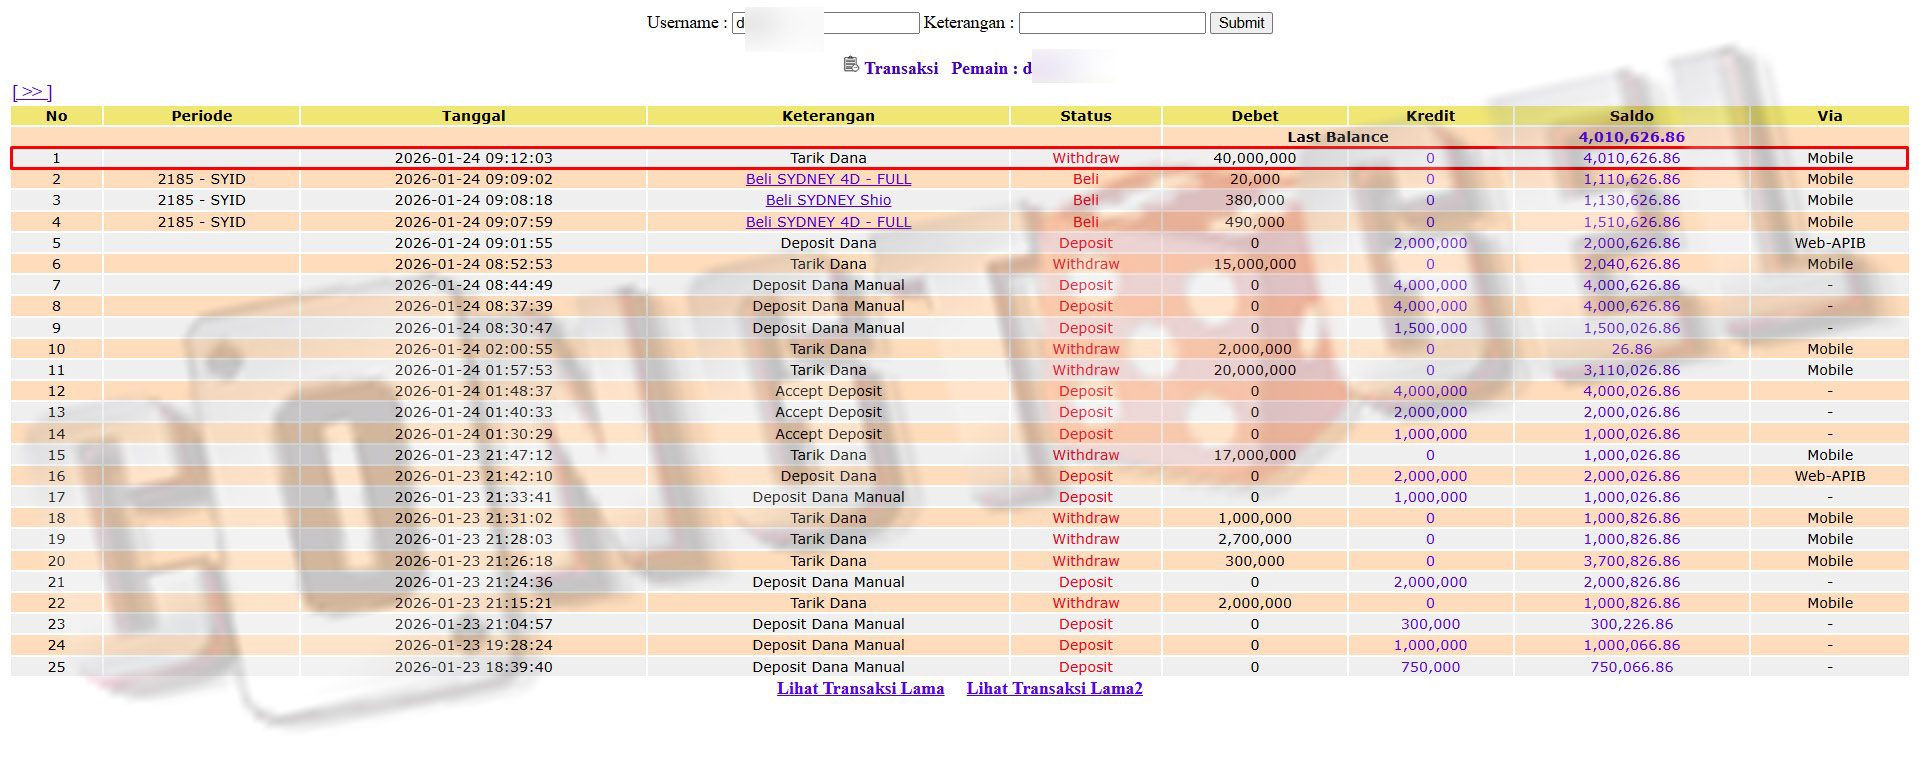The image size is (1919, 777).
Task: Click the 26.86 saldo value
Action: (x=1631, y=349)
